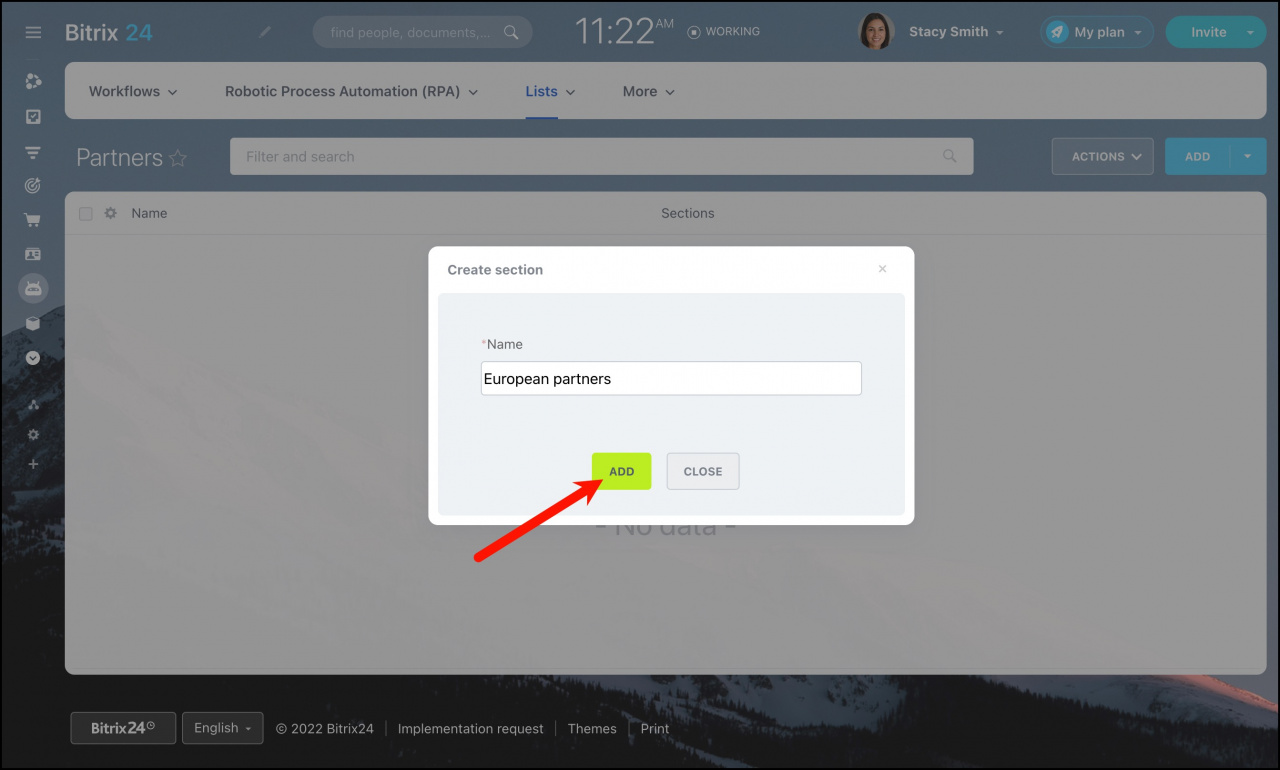This screenshot has height=770, width=1280.
Task: Toggle the select-all checkbox in list header
Action: pyautogui.click(x=85, y=213)
